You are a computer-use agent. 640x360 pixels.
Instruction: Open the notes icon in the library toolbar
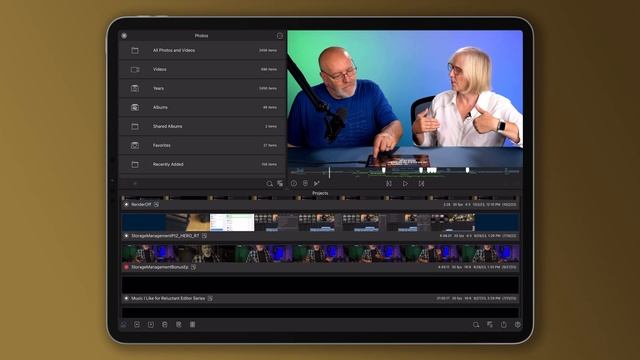[305, 184]
